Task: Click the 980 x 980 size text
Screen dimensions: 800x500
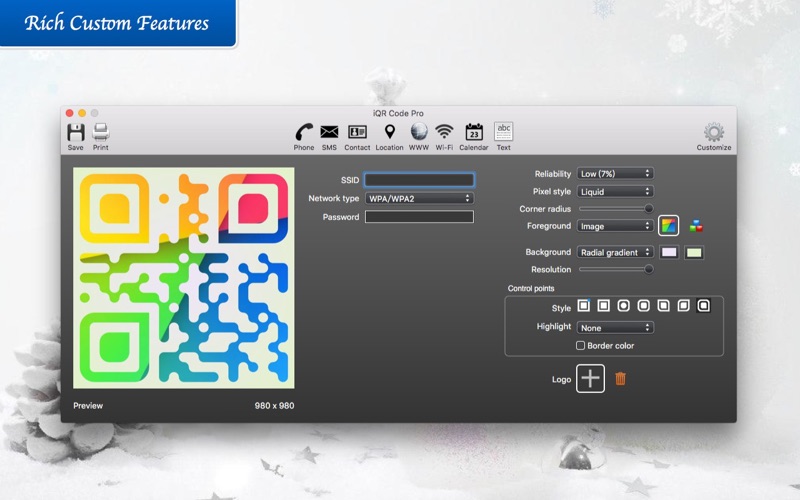Action: 274,406
